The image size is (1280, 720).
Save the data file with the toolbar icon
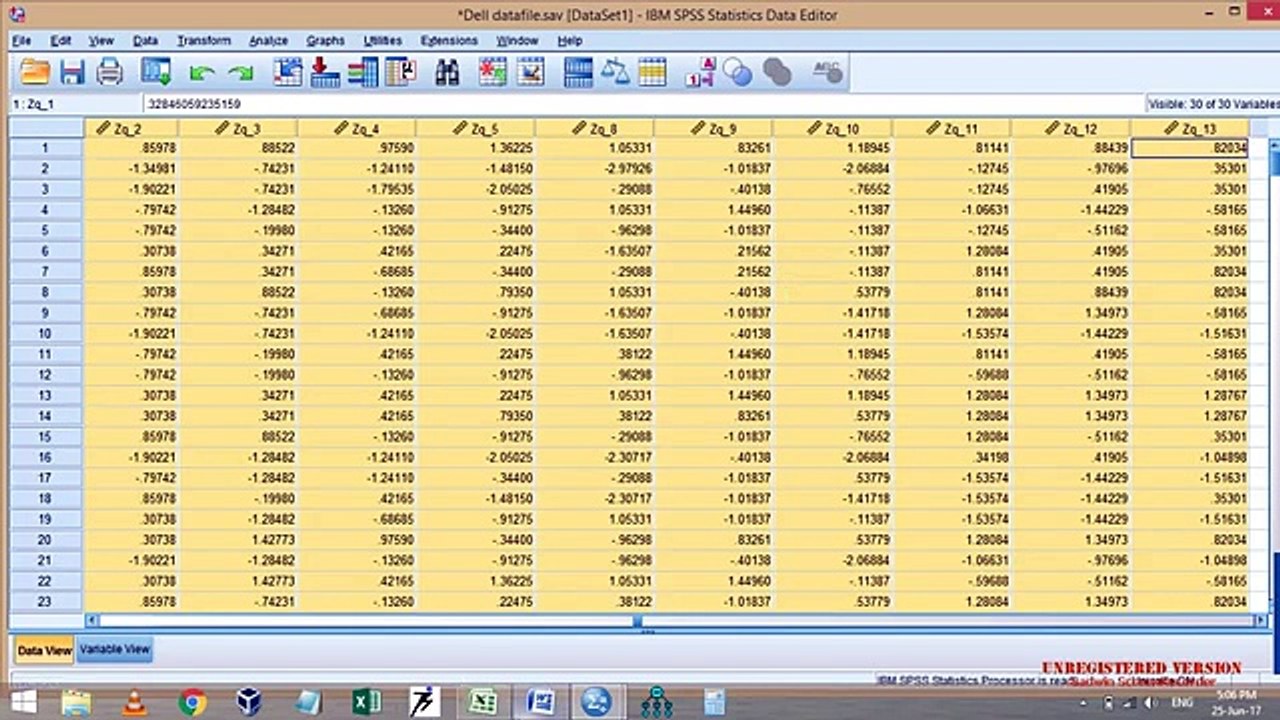coord(72,72)
